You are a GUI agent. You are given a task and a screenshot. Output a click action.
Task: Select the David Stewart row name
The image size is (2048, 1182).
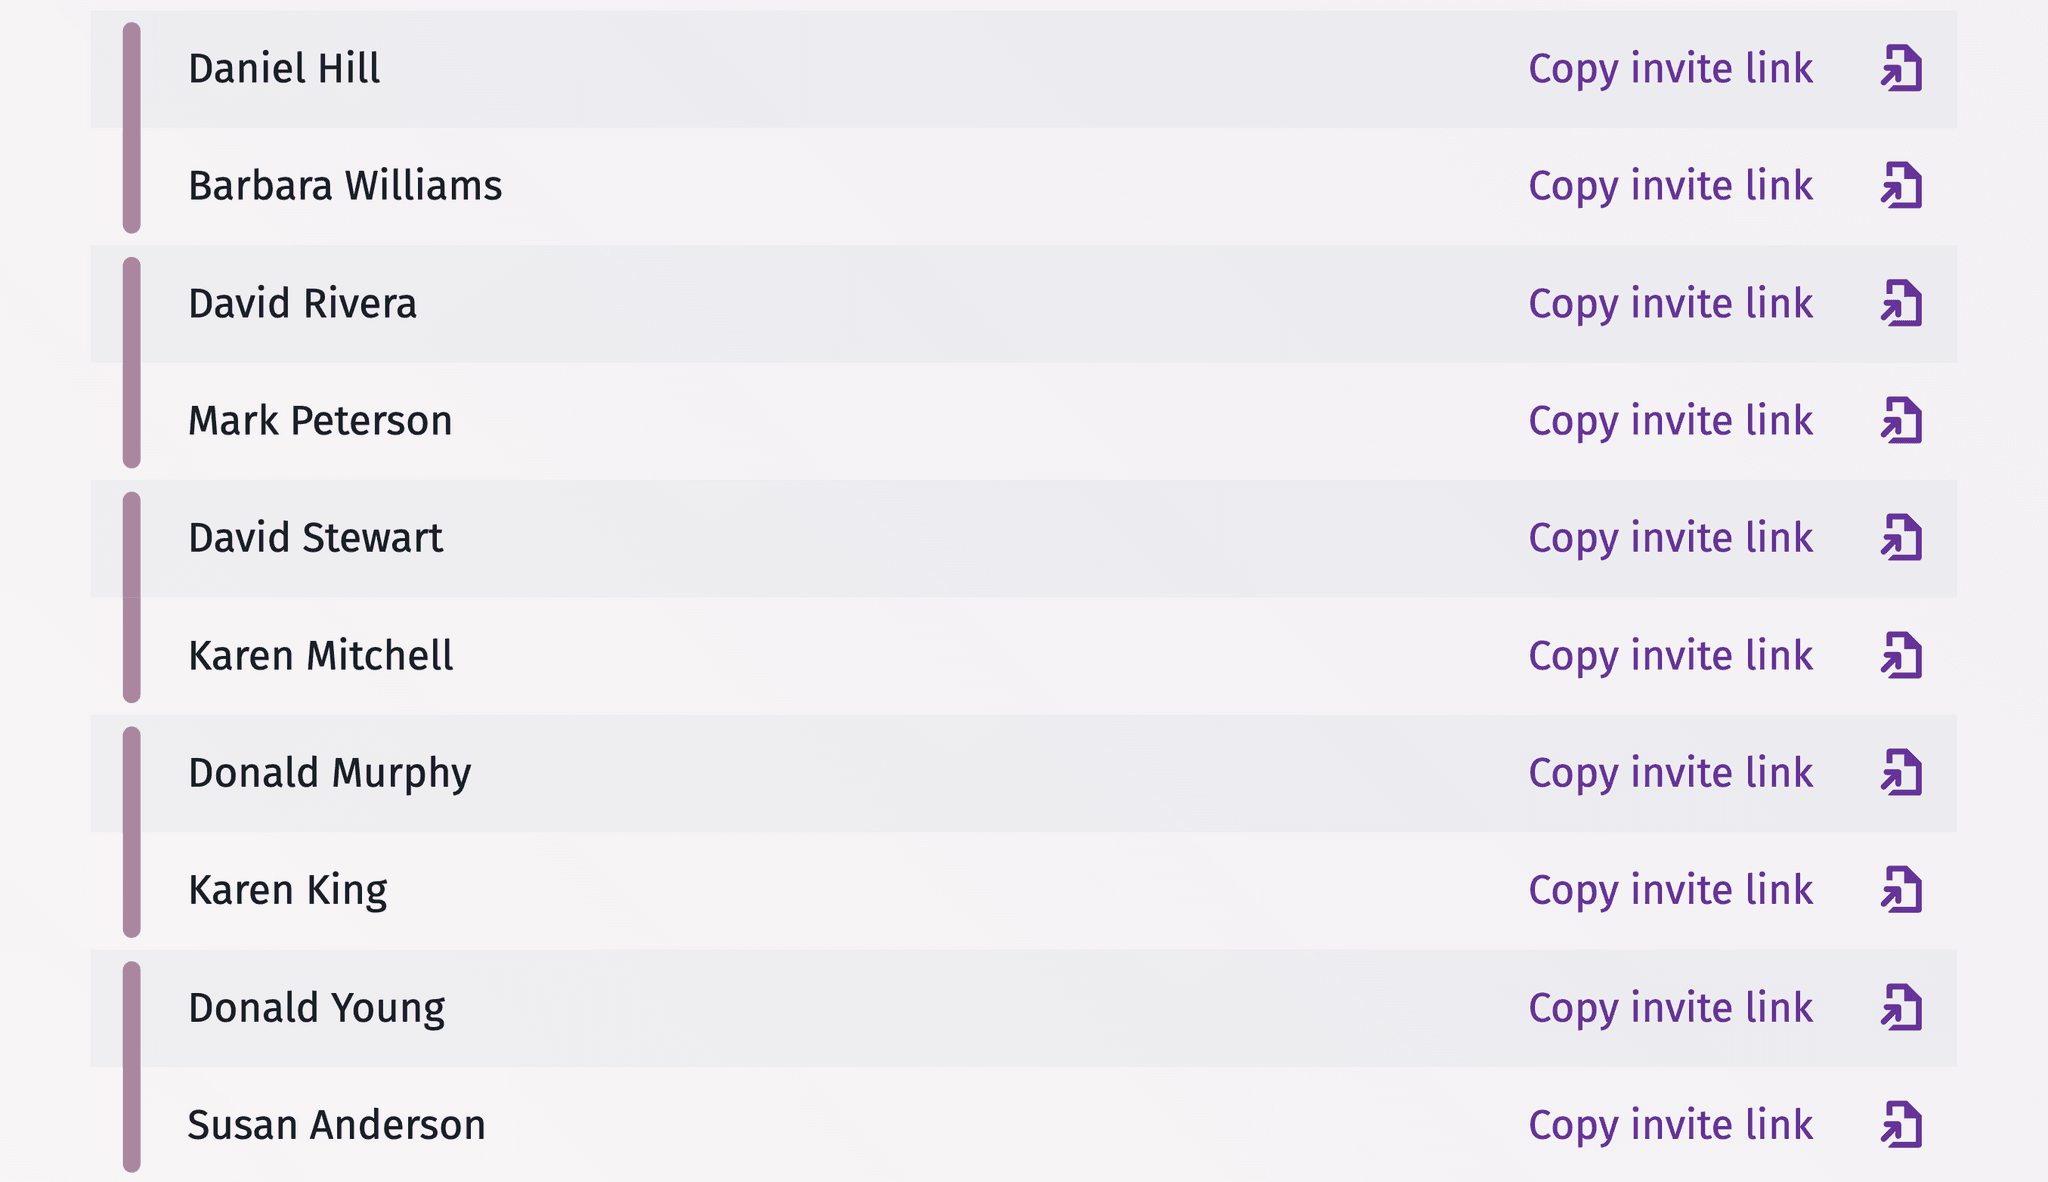coord(315,538)
